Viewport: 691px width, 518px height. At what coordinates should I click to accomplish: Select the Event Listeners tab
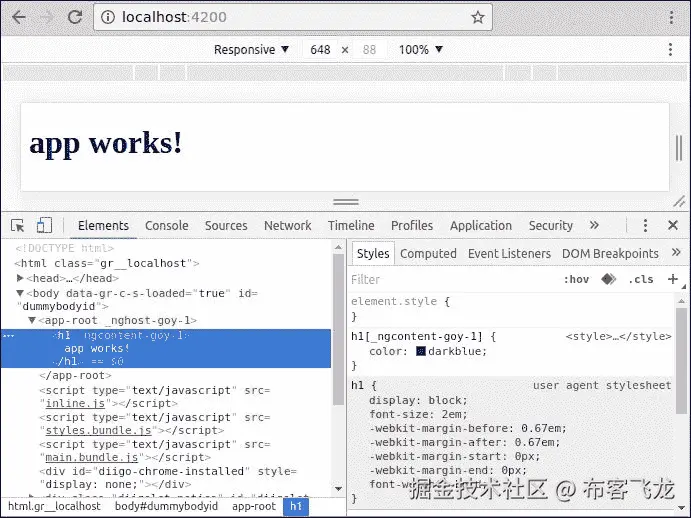click(509, 253)
